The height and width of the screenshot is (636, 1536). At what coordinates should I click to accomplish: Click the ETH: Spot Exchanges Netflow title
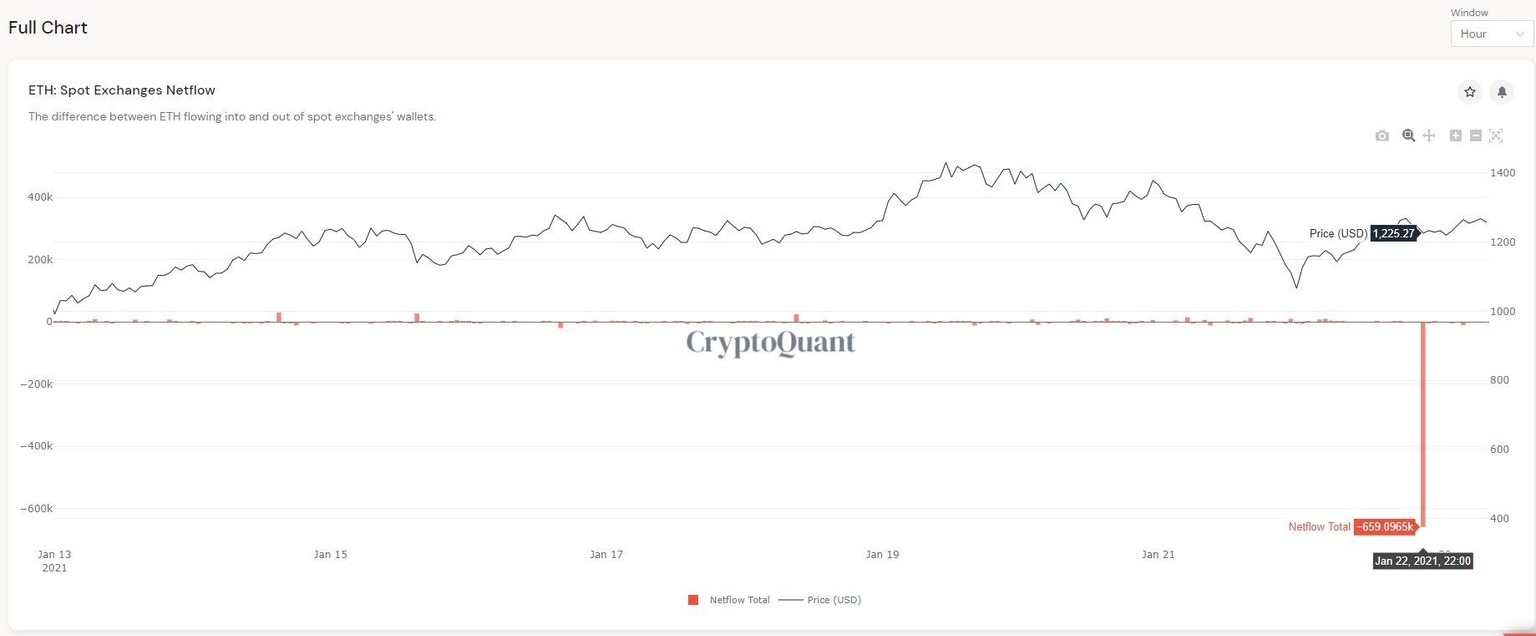(121, 90)
